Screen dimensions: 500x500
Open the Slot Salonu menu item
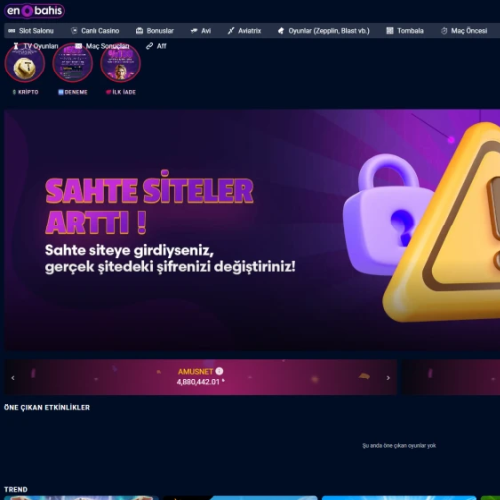click(x=31, y=31)
